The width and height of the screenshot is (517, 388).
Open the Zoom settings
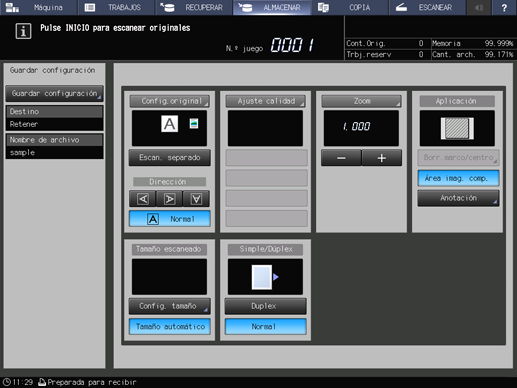(x=362, y=101)
